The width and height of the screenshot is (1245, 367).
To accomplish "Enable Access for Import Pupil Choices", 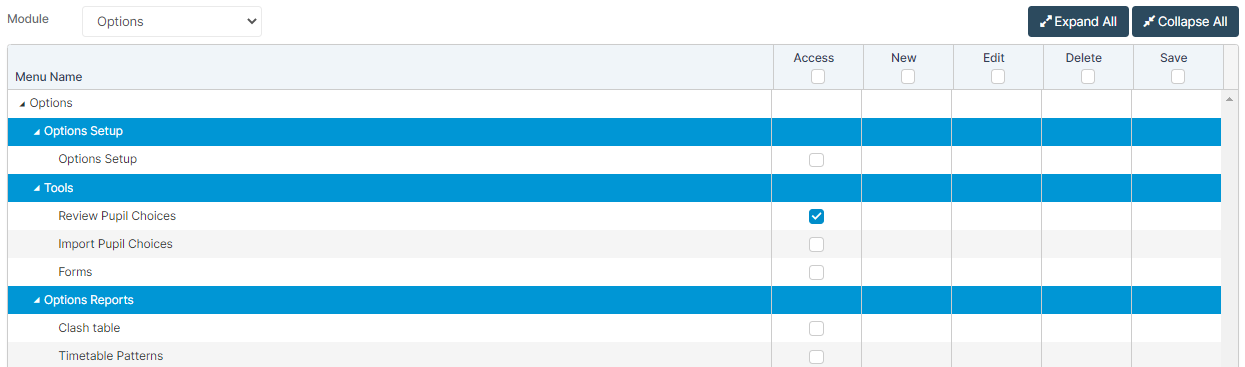I will [816, 244].
